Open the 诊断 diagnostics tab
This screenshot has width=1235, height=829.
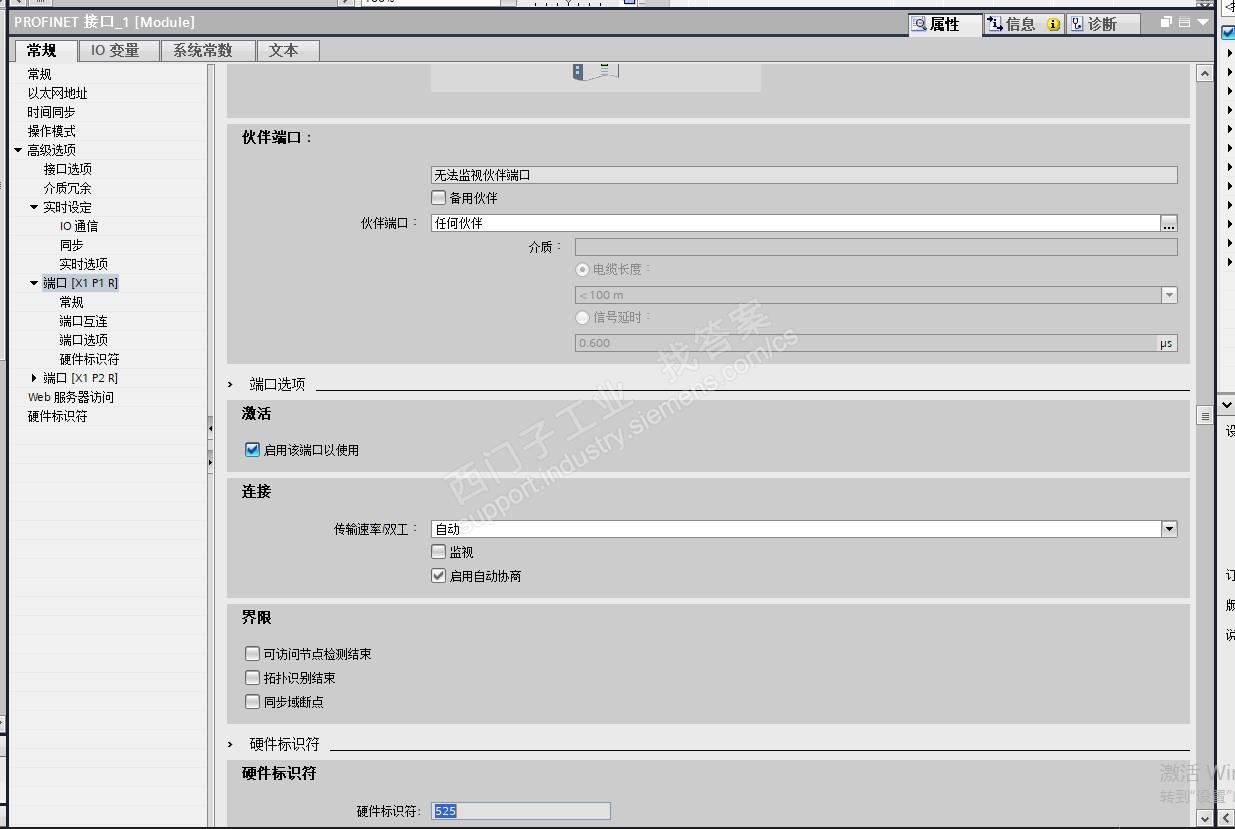(1102, 24)
